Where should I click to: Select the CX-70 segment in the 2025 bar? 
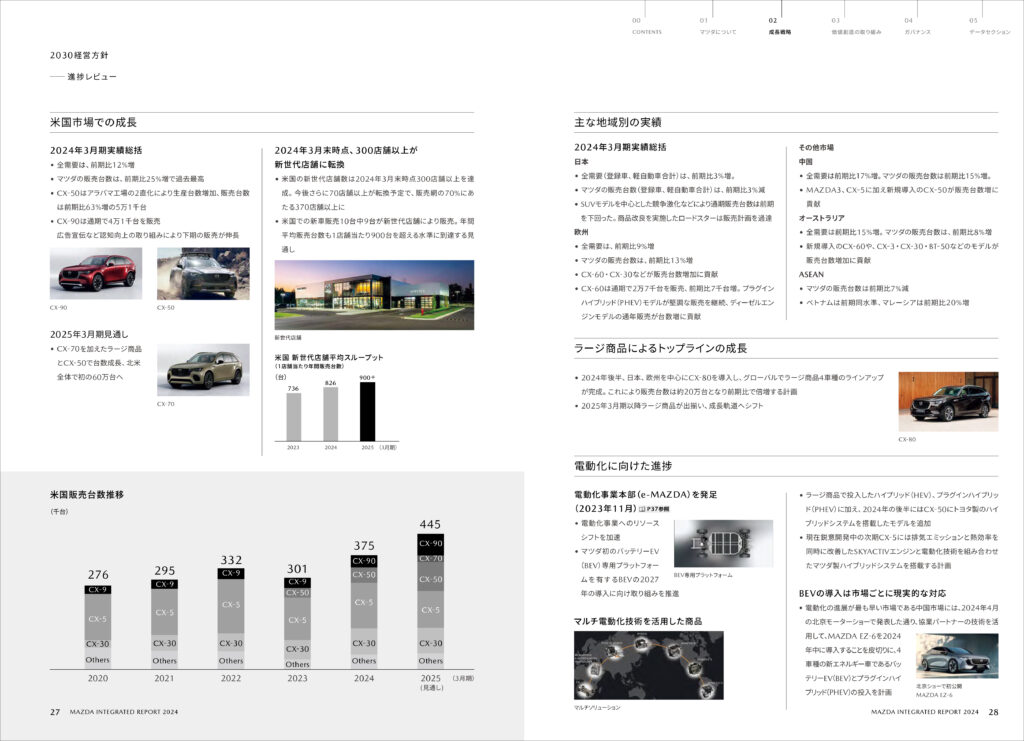[x=430, y=559]
